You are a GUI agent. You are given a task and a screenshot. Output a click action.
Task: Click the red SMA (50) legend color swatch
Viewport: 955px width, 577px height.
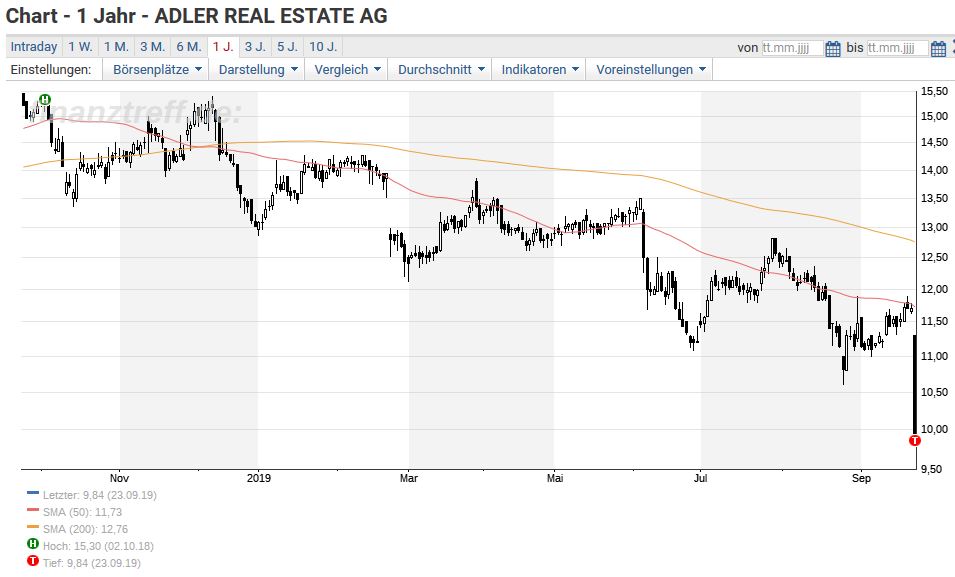click(33, 510)
